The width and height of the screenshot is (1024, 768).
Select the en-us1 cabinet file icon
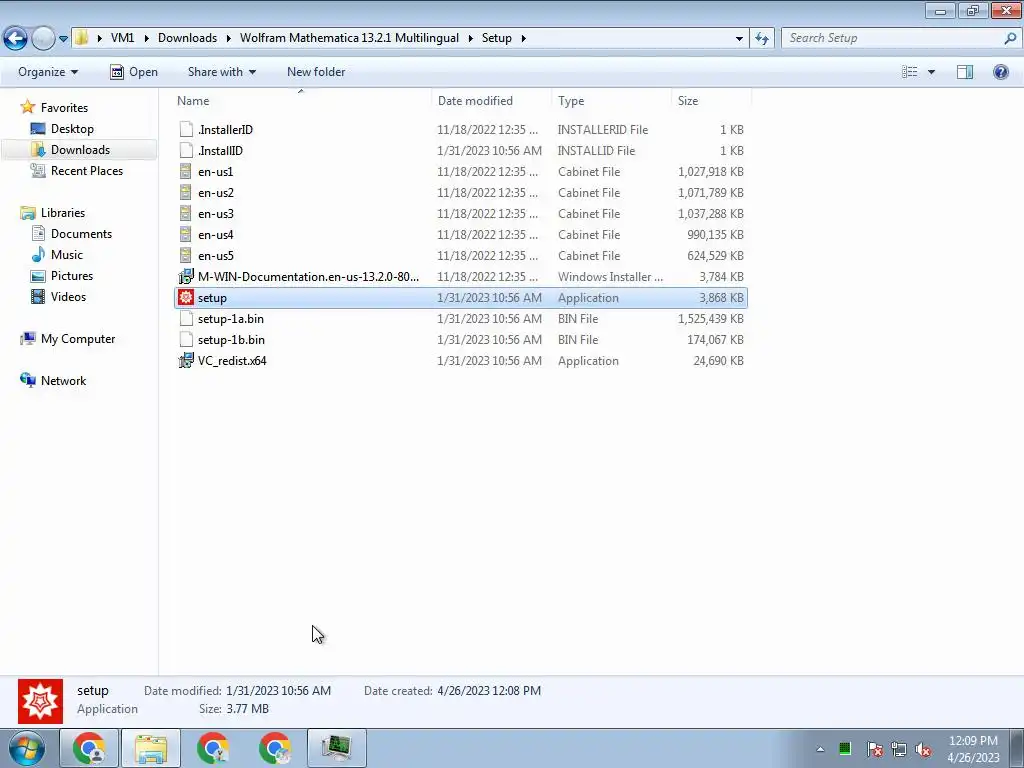point(186,172)
